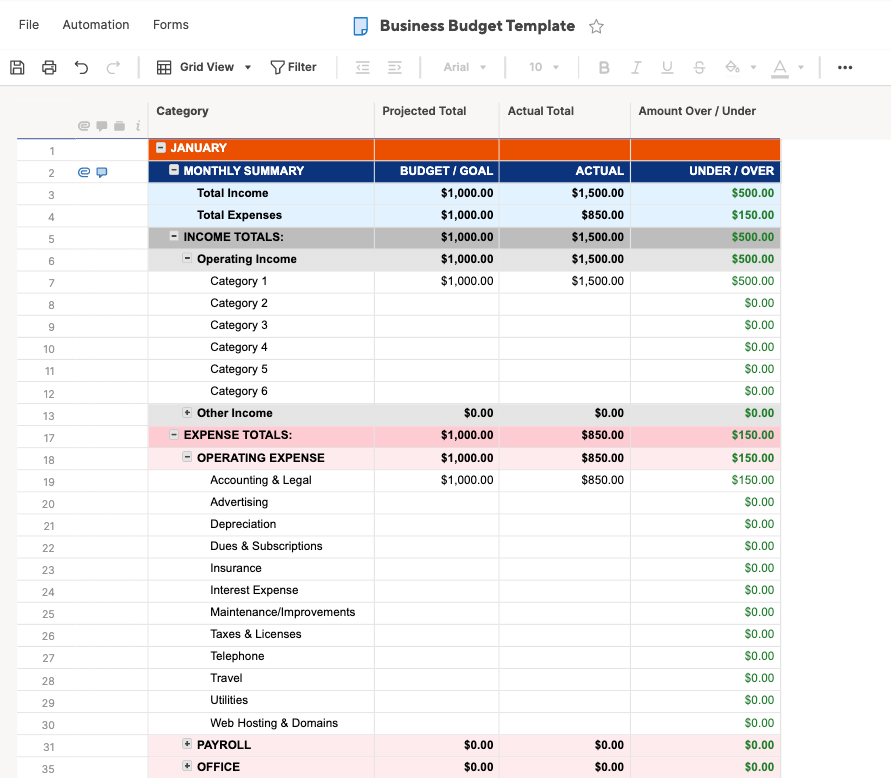891x778 pixels.
Task: Click the Save icon in the toolbar
Action: 17,67
